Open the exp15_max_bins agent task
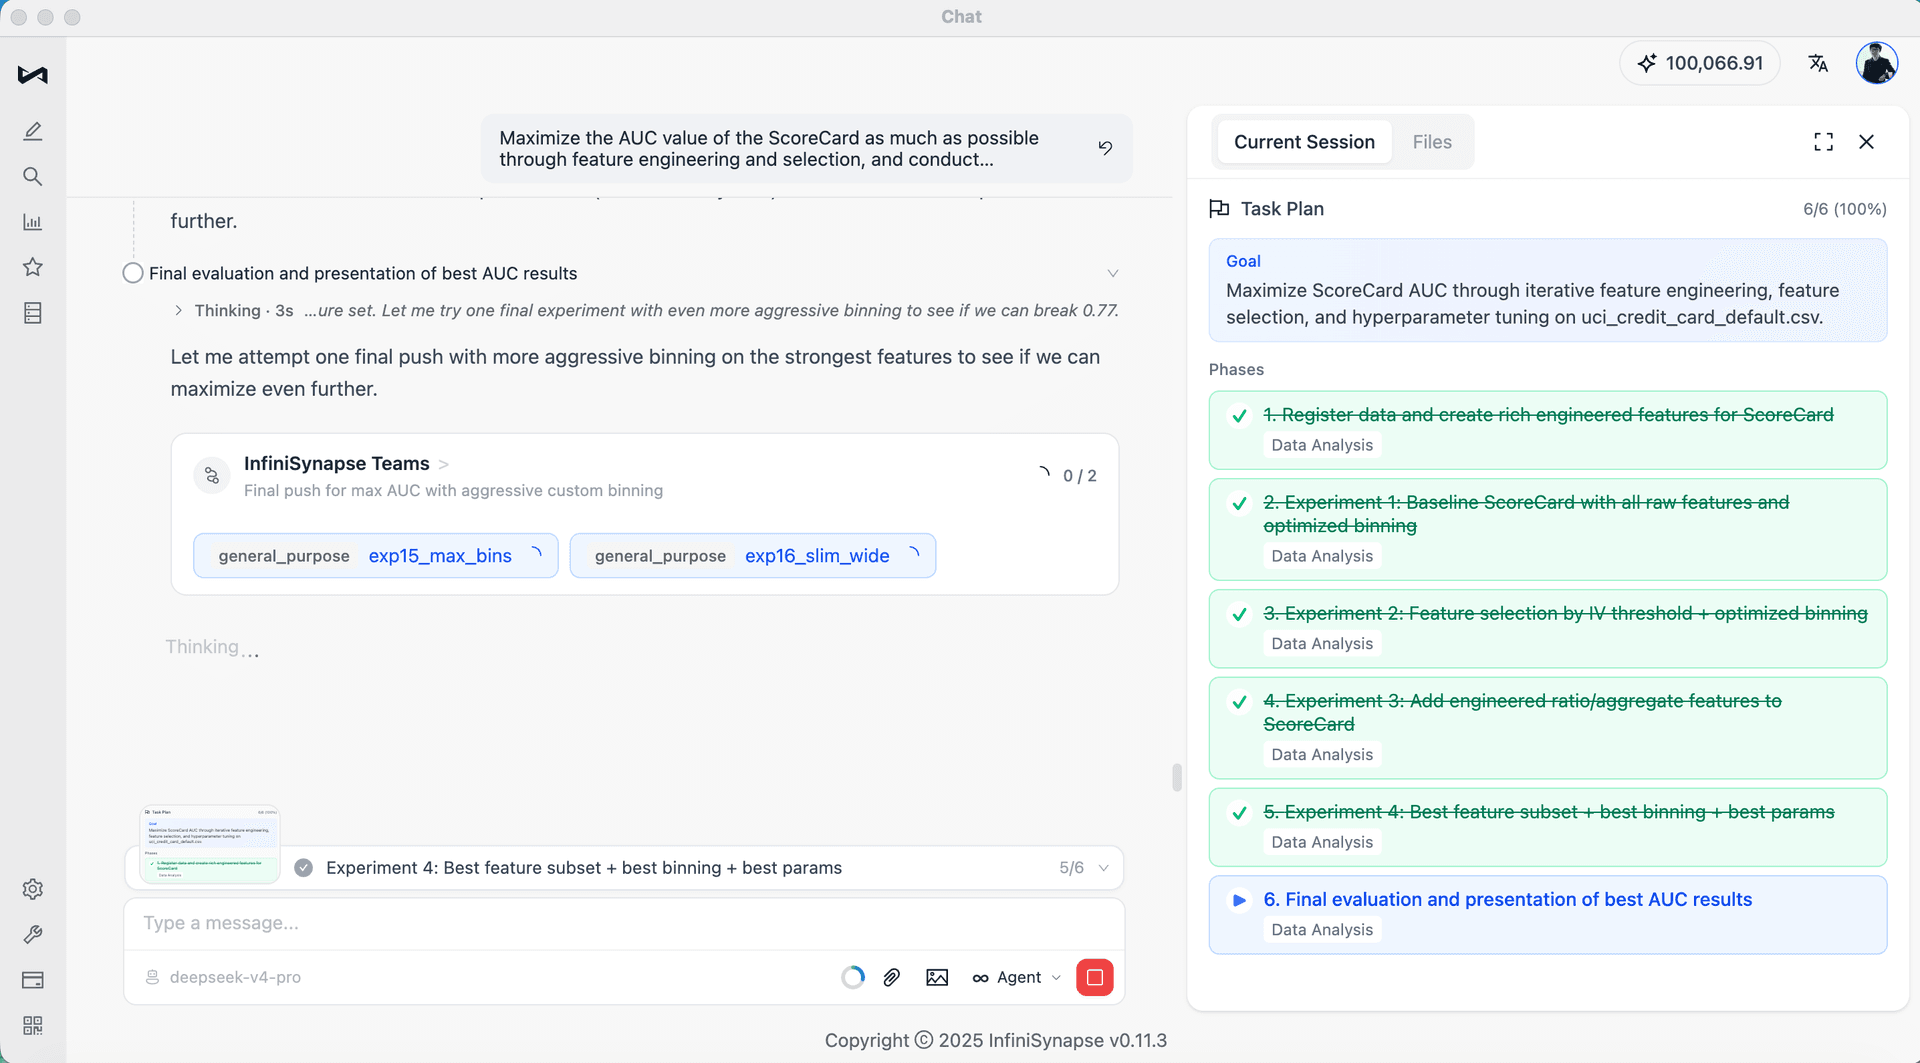The image size is (1920, 1063). [x=376, y=556]
